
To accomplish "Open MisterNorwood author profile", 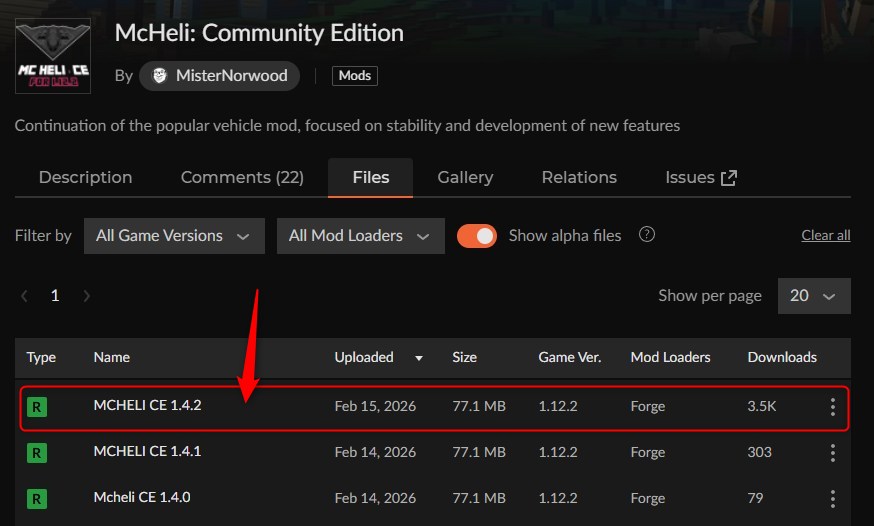I will coord(219,76).
